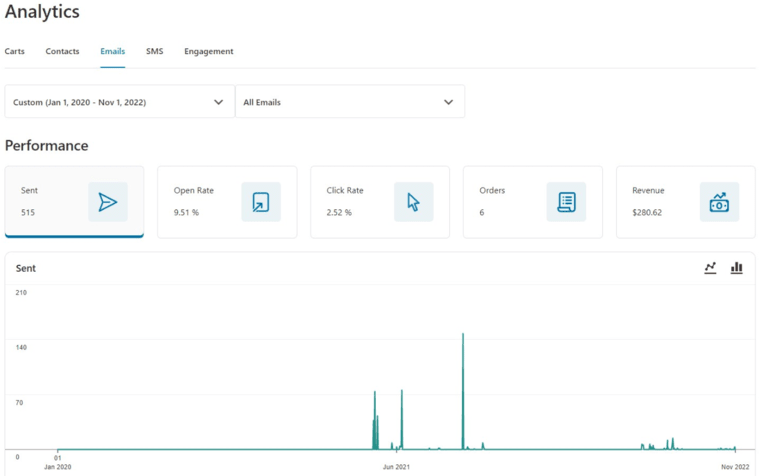Click the Open Rate arrow icon

coord(261,202)
